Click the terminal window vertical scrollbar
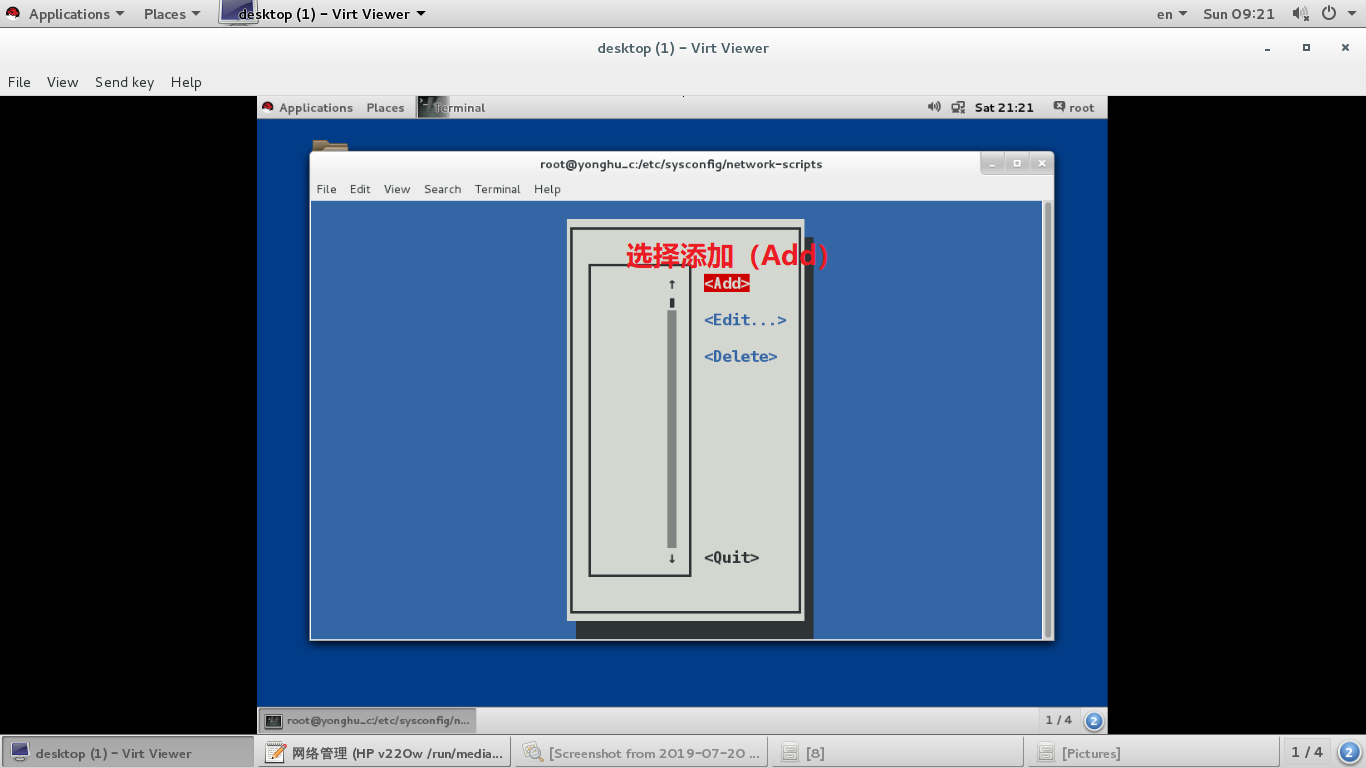This screenshot has height=768, width=1366. [x=1048, y=420]
